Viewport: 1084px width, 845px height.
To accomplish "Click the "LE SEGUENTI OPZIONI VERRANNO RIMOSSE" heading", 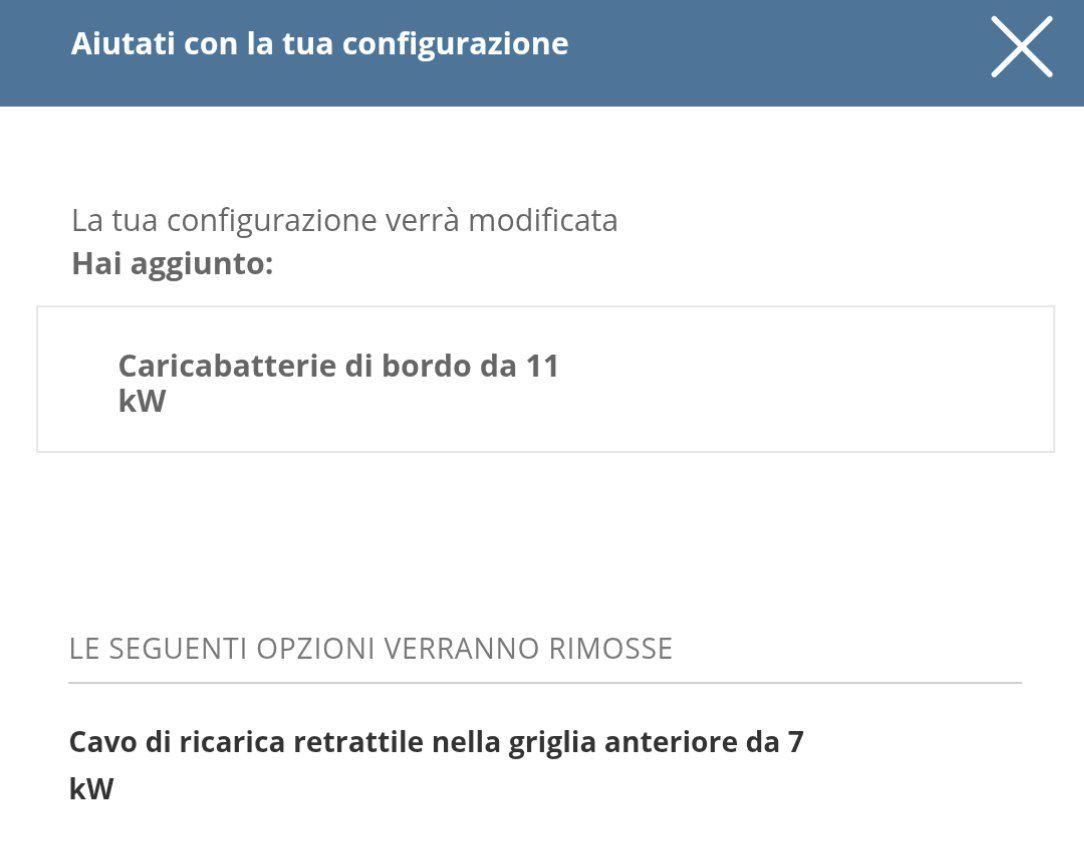I will tap(371, 649).
